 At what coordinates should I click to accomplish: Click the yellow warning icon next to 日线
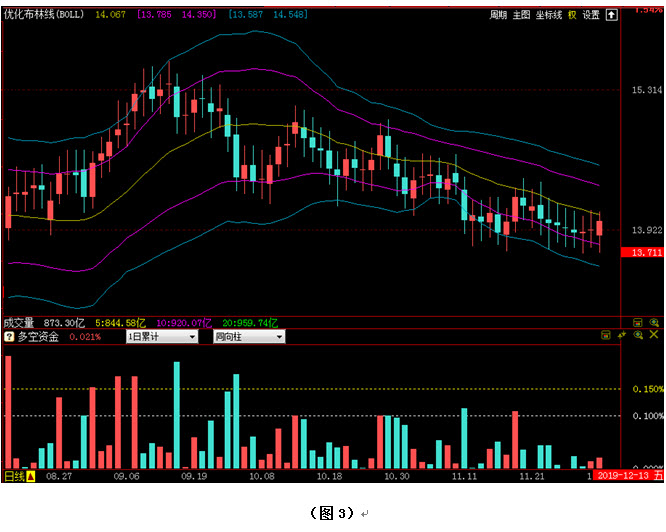tap(30, 477)
